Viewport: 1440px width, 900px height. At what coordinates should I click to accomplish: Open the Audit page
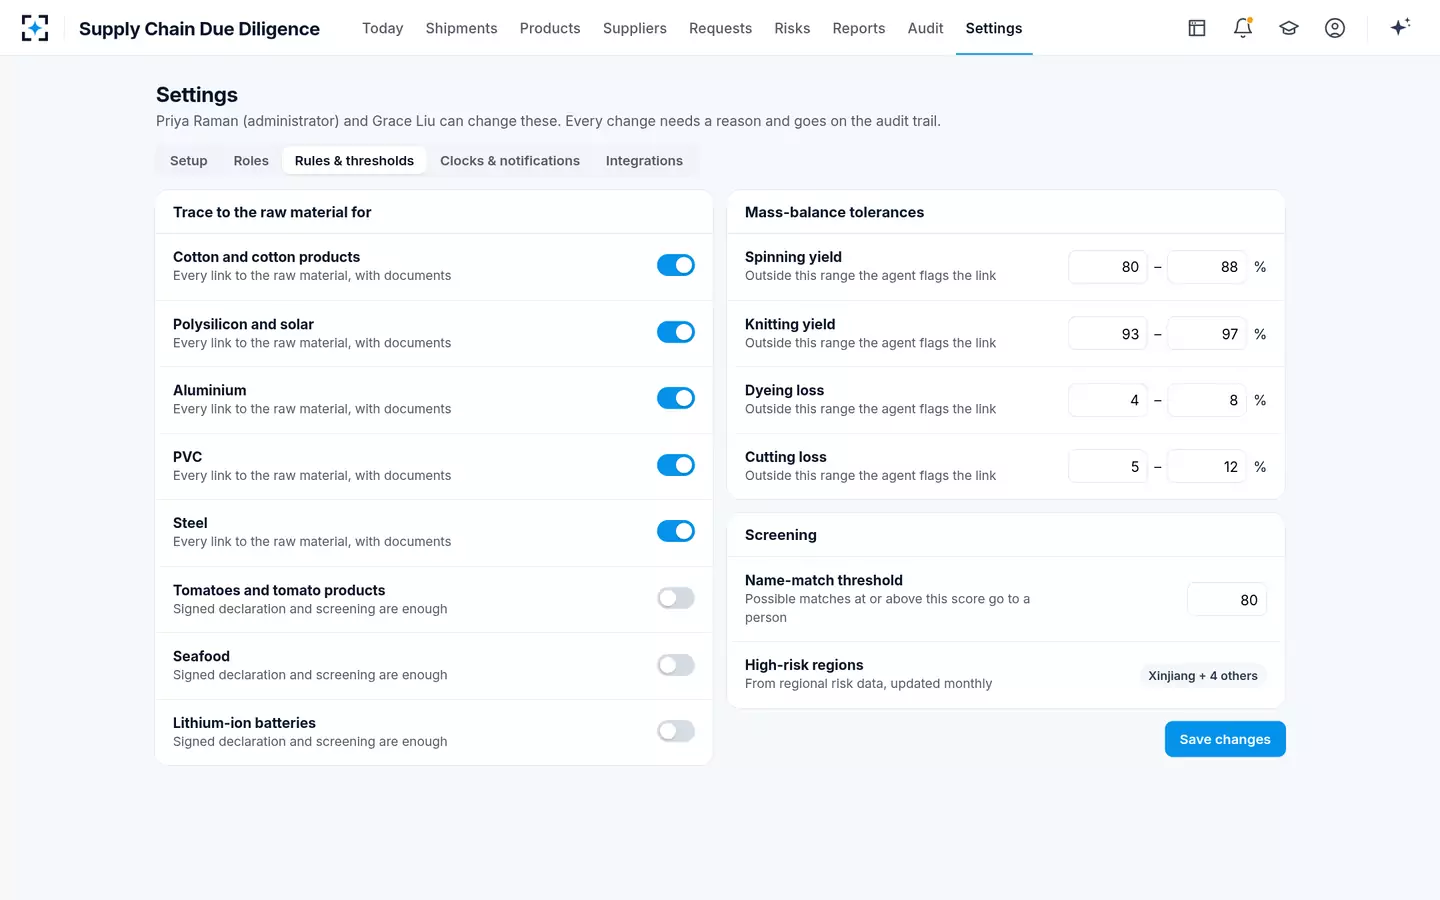point(925,28)
